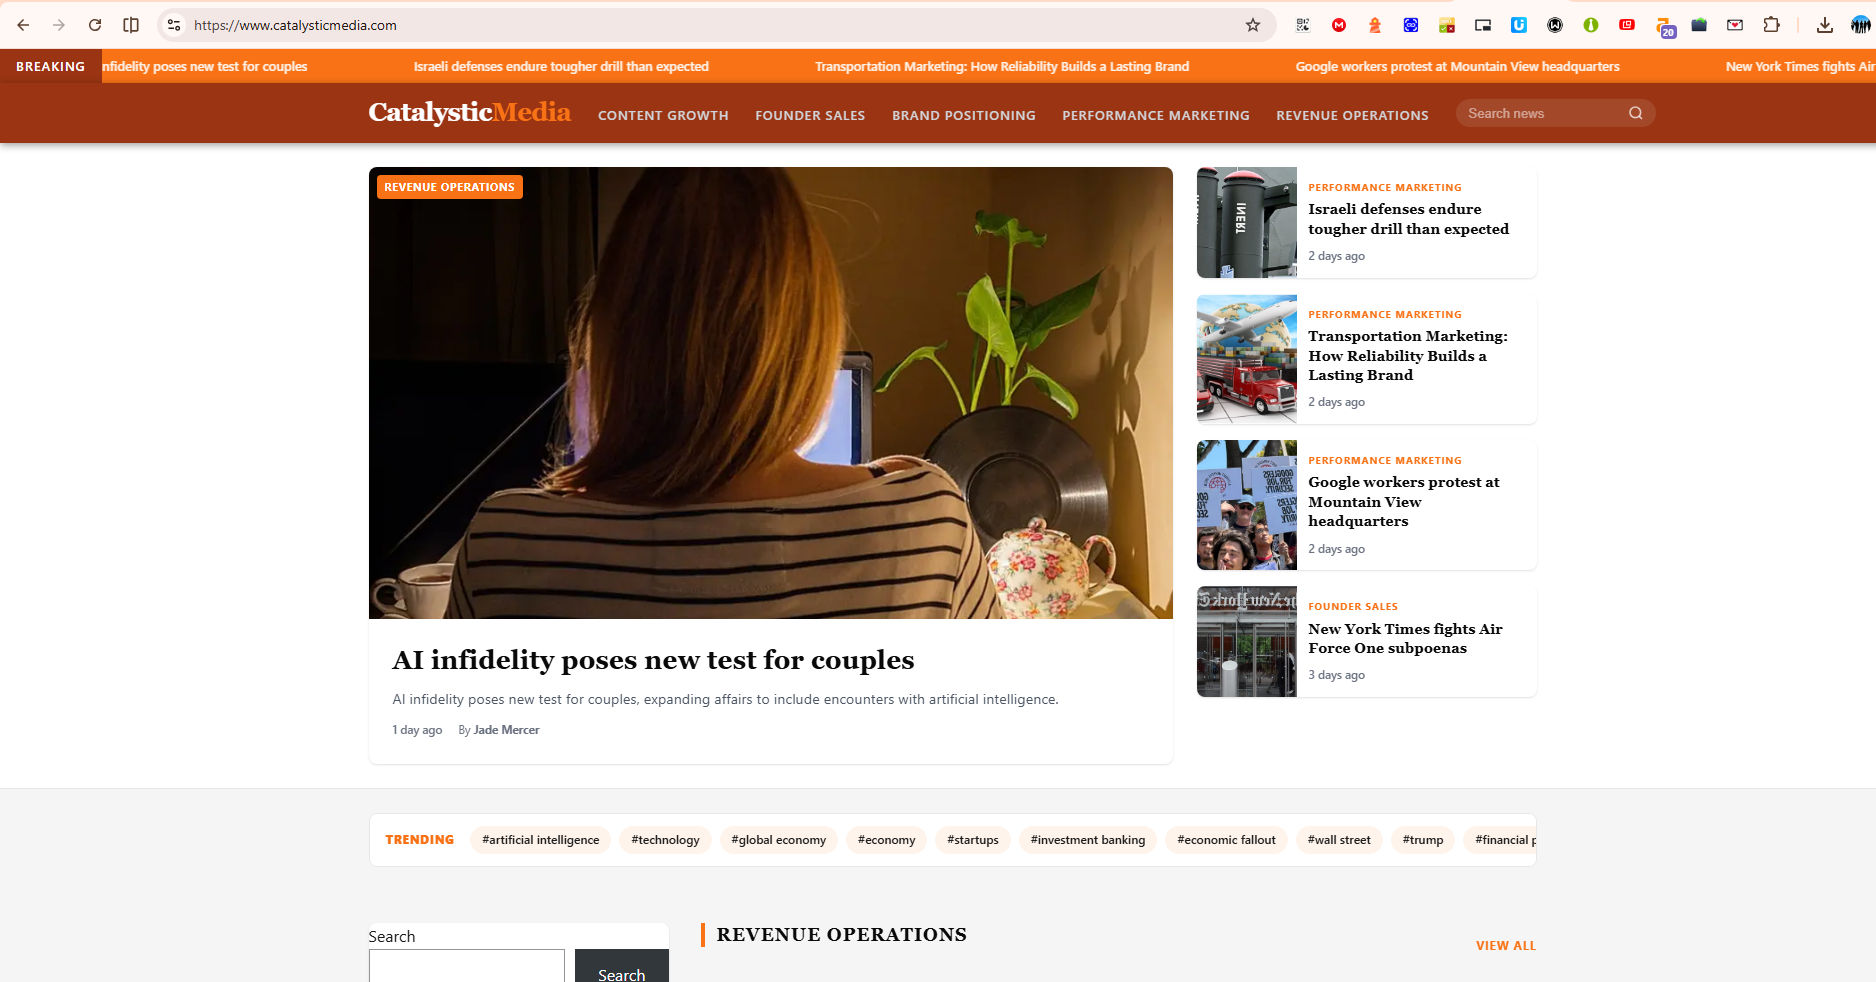Open author Jade Mercer's page

tap(506, 730)
